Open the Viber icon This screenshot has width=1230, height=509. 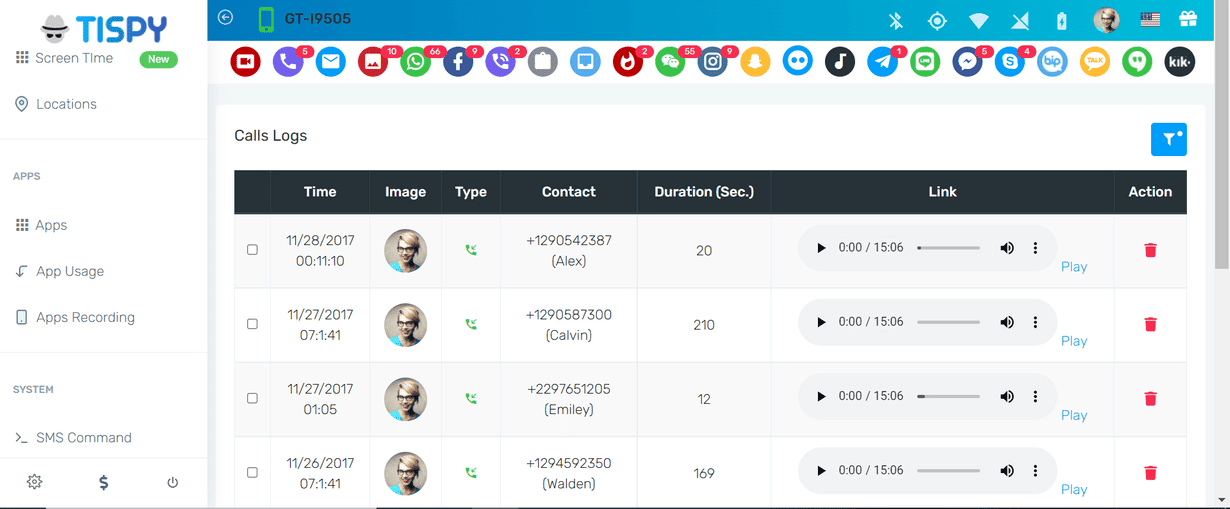pyautogui.click(x=500, y=62)
